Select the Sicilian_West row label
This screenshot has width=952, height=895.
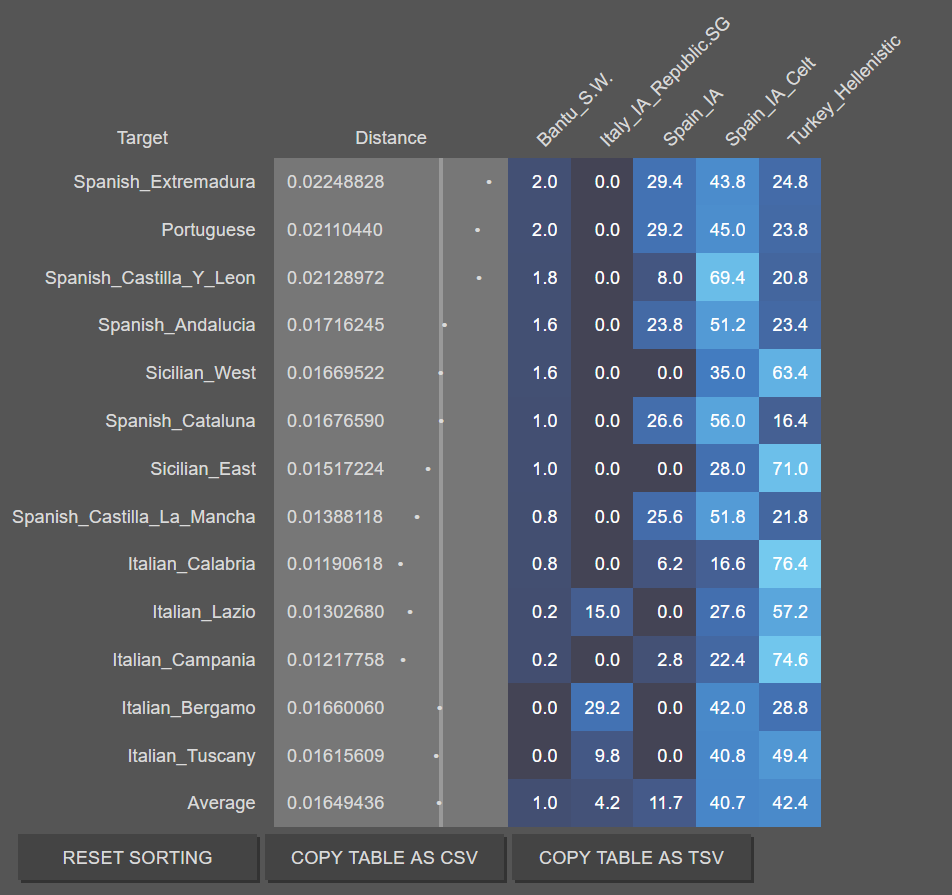[x=200, y=372]
